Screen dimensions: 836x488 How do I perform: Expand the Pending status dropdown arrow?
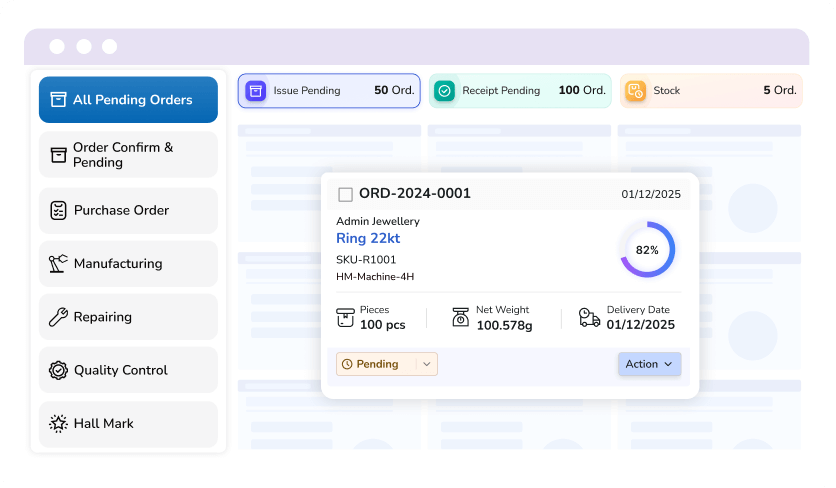[x=426, y=364]
